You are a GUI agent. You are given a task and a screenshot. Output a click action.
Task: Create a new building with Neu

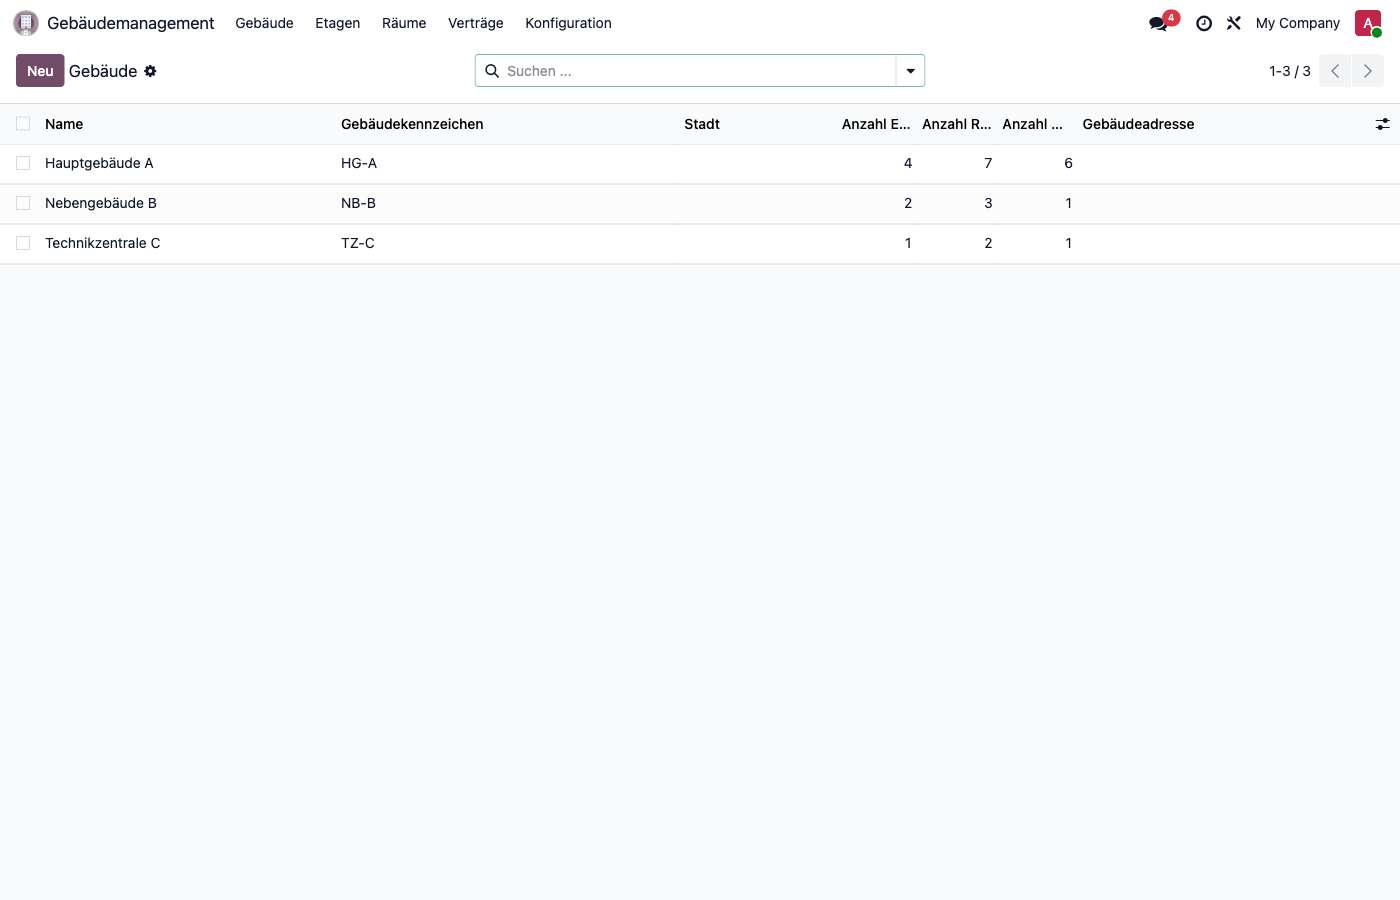pos(40,71)
